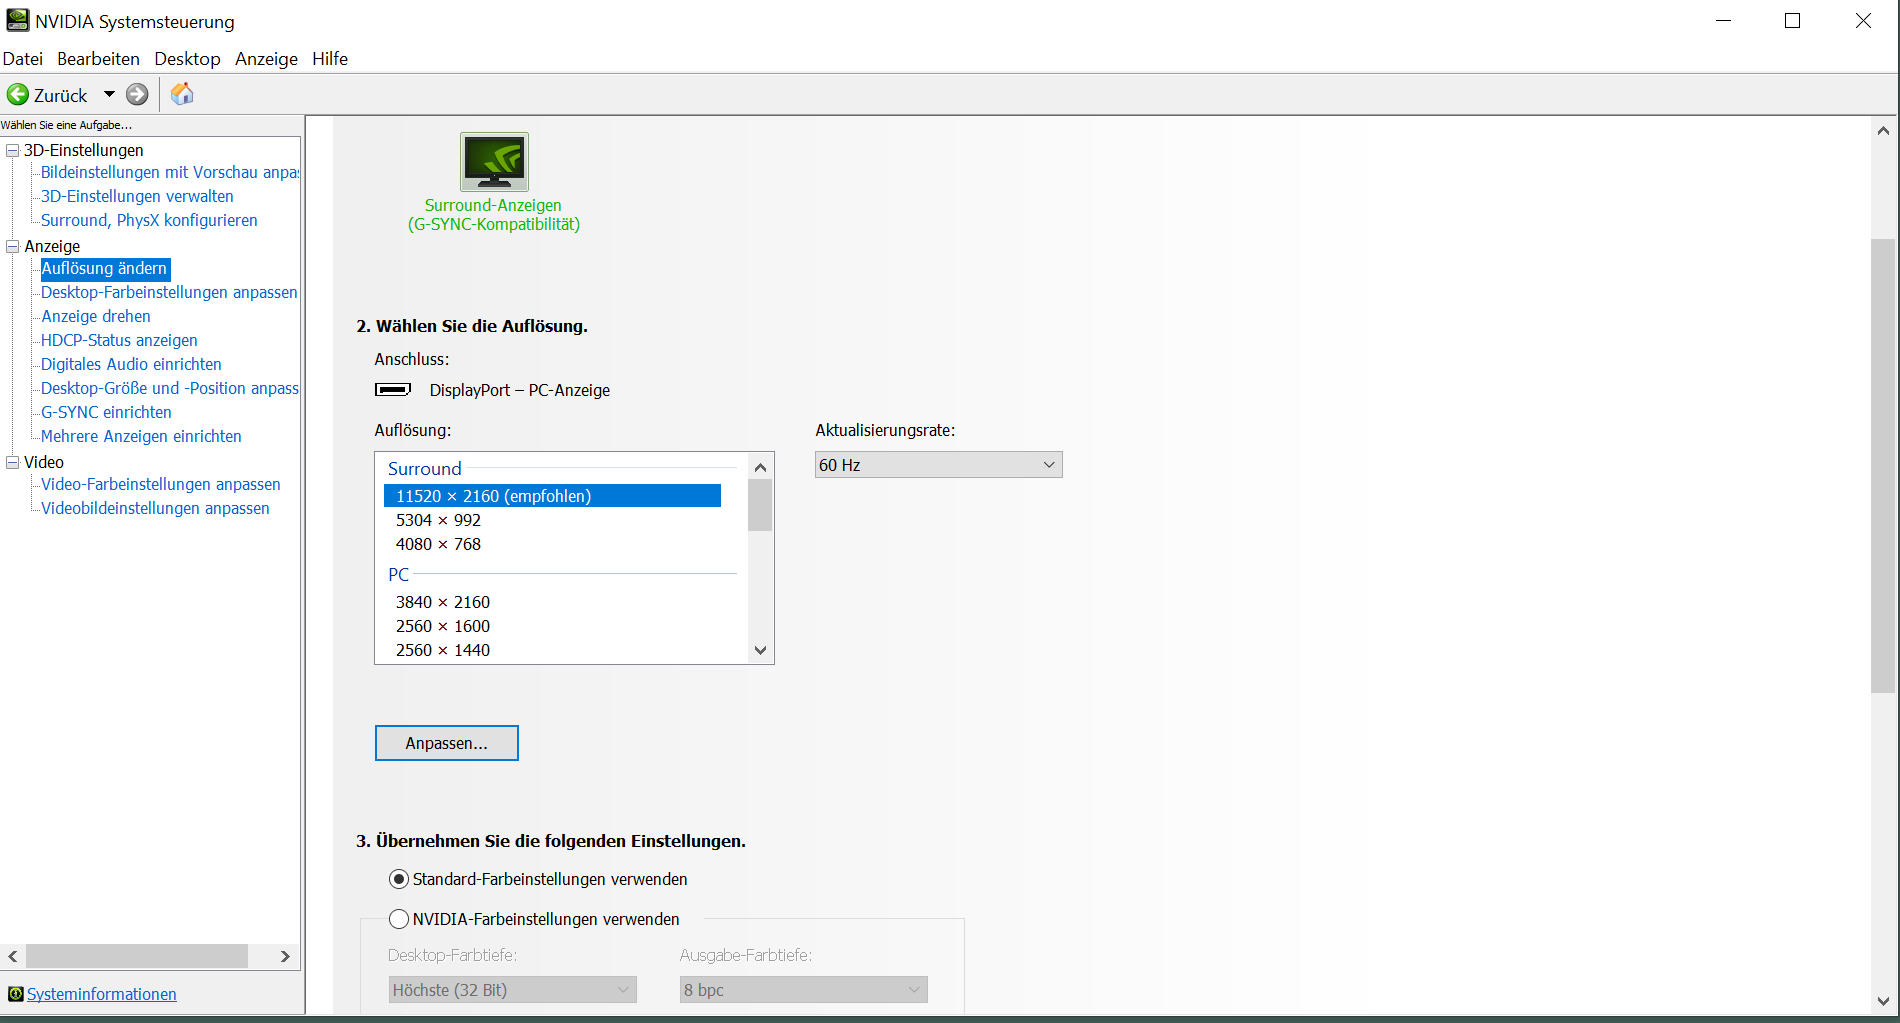Select resolution 4080 × 768
Viewport: 1900px width, 1023px height.
pyautogui.click(x=552, y=544)
